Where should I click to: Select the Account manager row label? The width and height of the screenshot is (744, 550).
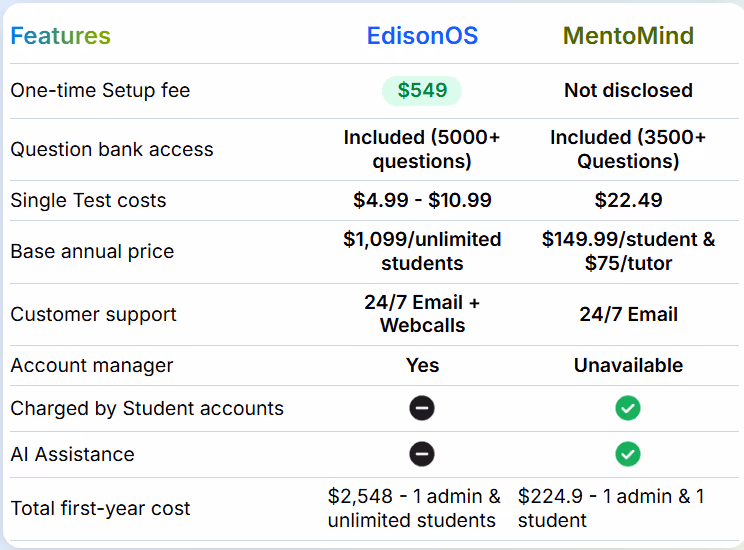92,365
